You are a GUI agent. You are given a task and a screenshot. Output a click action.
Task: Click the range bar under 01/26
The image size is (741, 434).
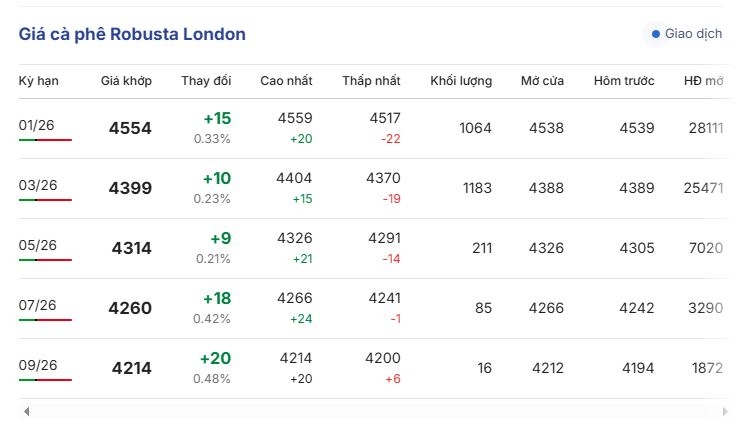(45, 140)
